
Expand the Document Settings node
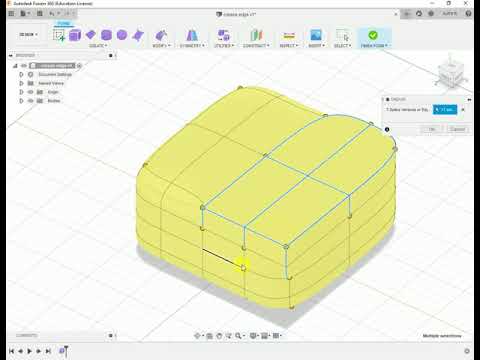[21, 74]
